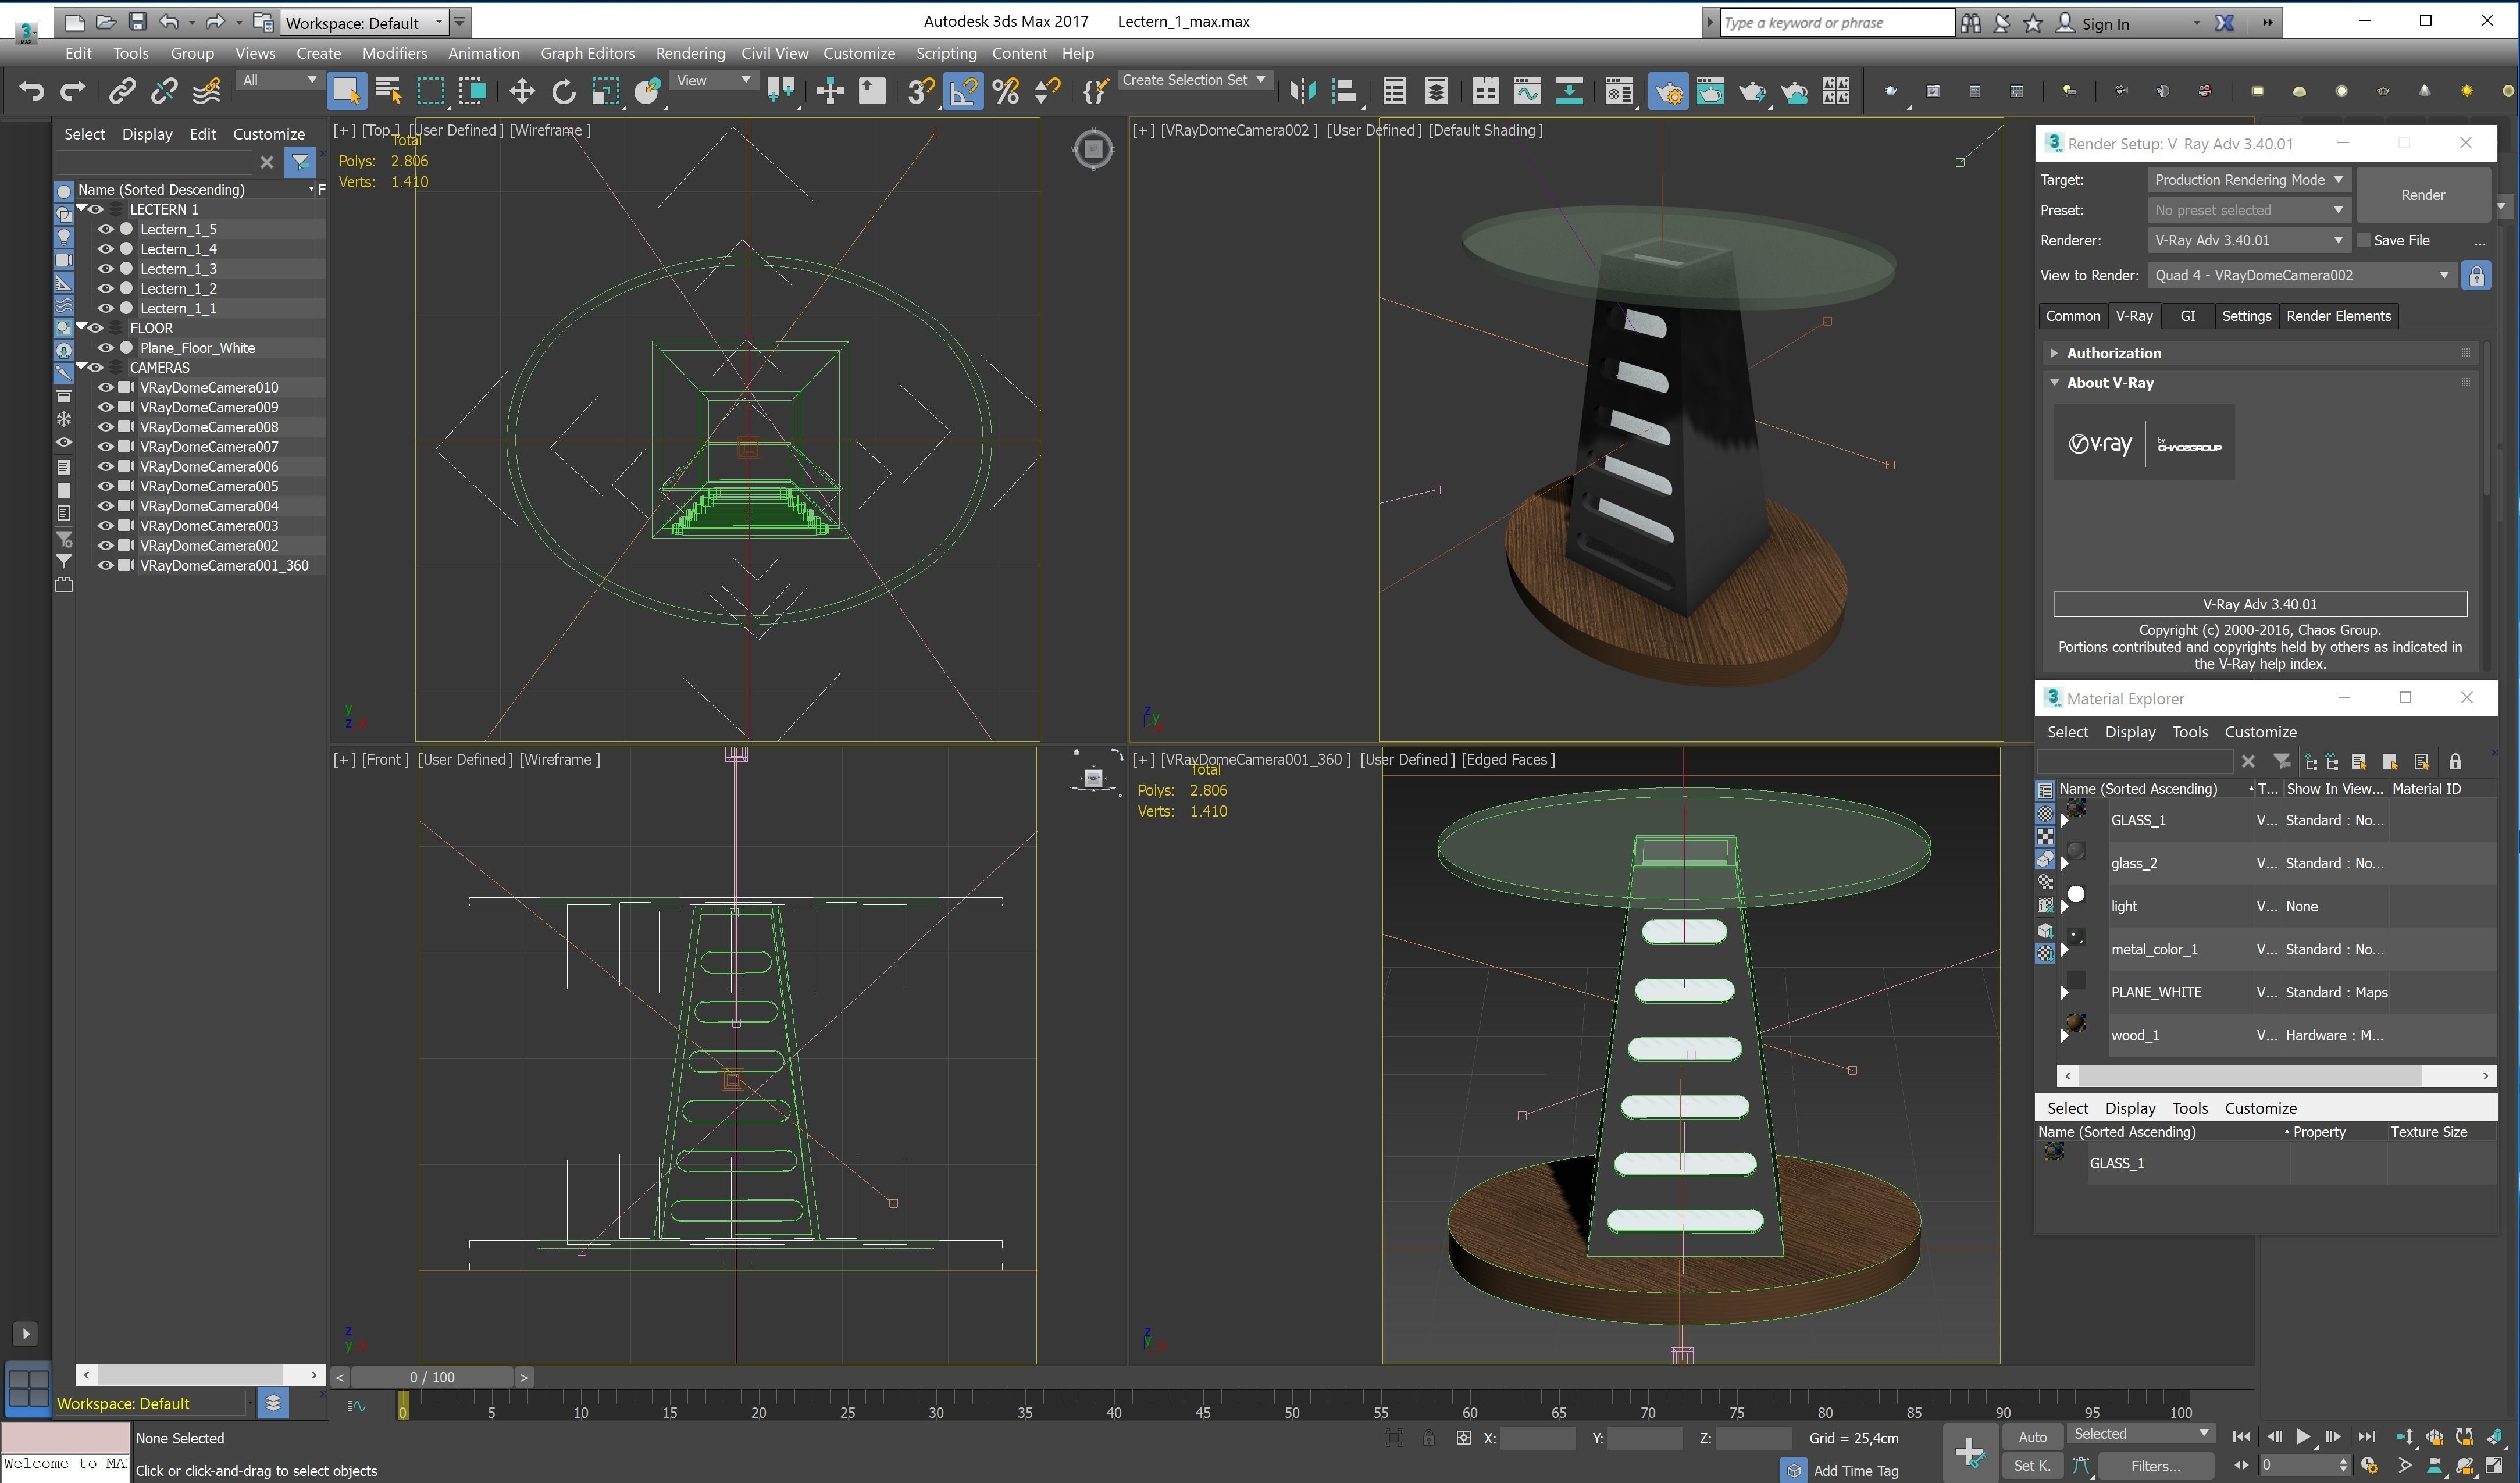This screenshot has height=1483, width=2520.
Task: Open Curve Editor from toolbar
Action: (x=1527, y=92)
